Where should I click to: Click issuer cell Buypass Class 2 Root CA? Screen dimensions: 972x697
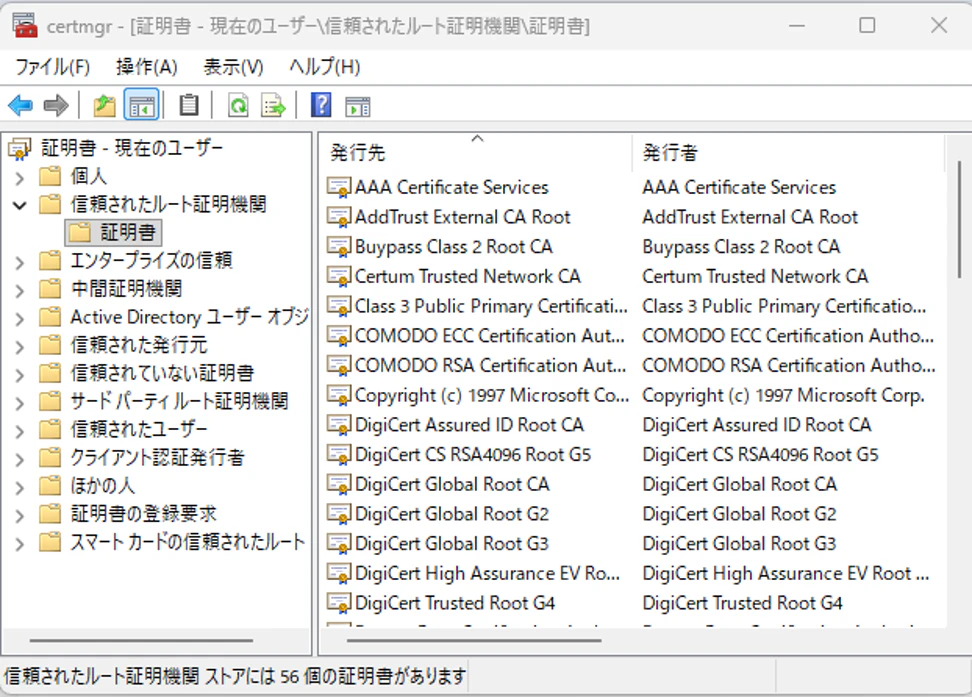[741, 247]
